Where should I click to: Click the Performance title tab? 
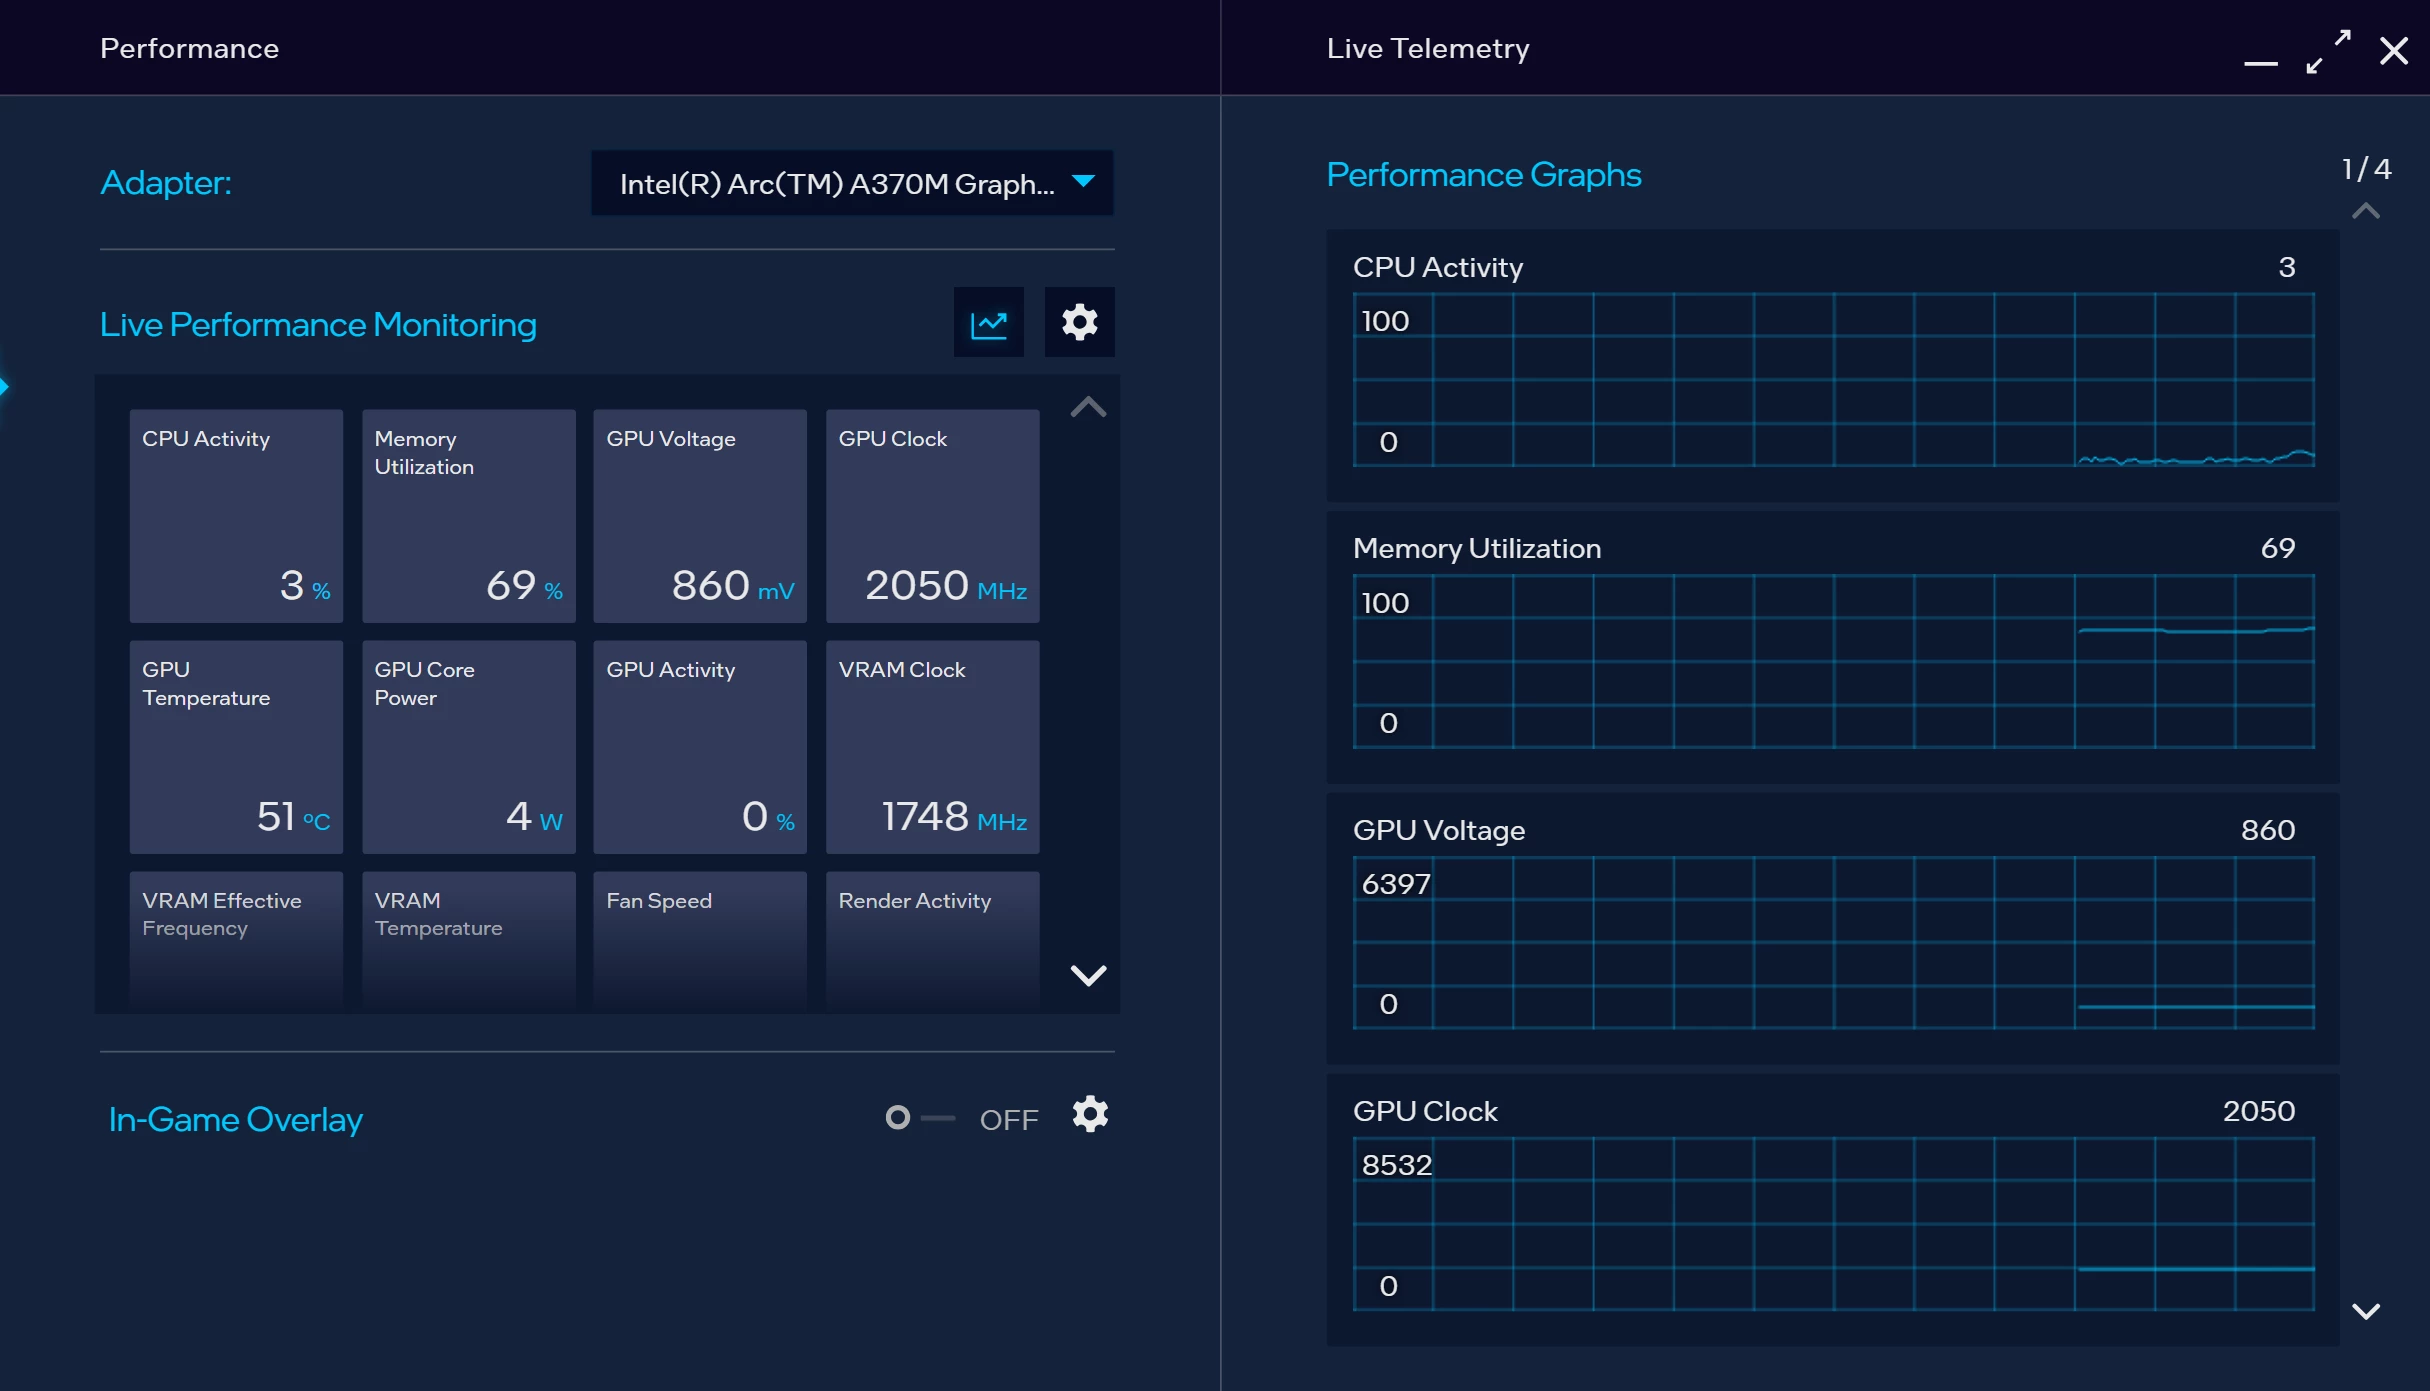coord(189,48)
